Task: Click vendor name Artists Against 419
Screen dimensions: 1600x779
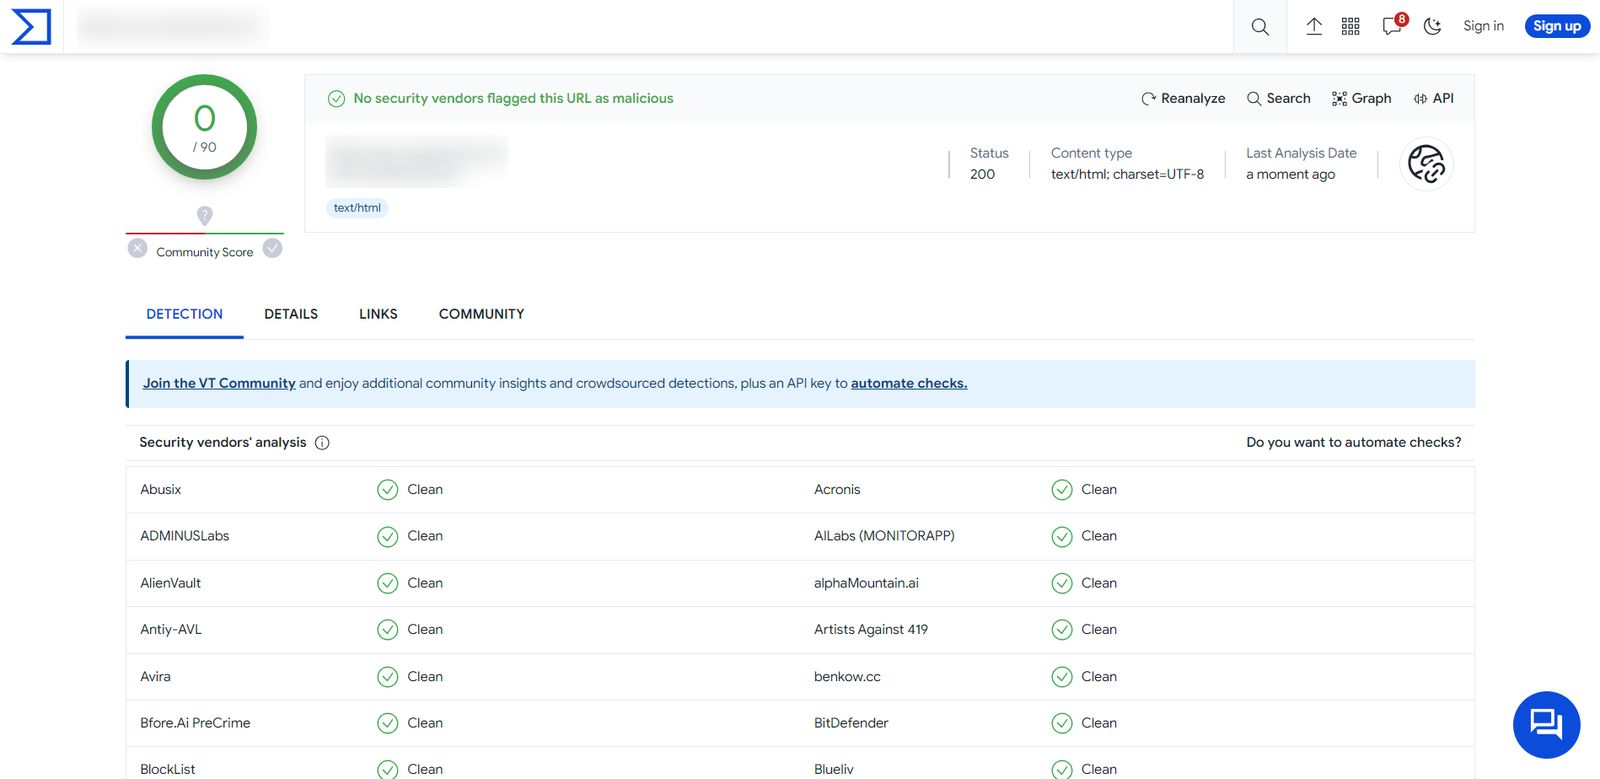Action: pos(871,629)
